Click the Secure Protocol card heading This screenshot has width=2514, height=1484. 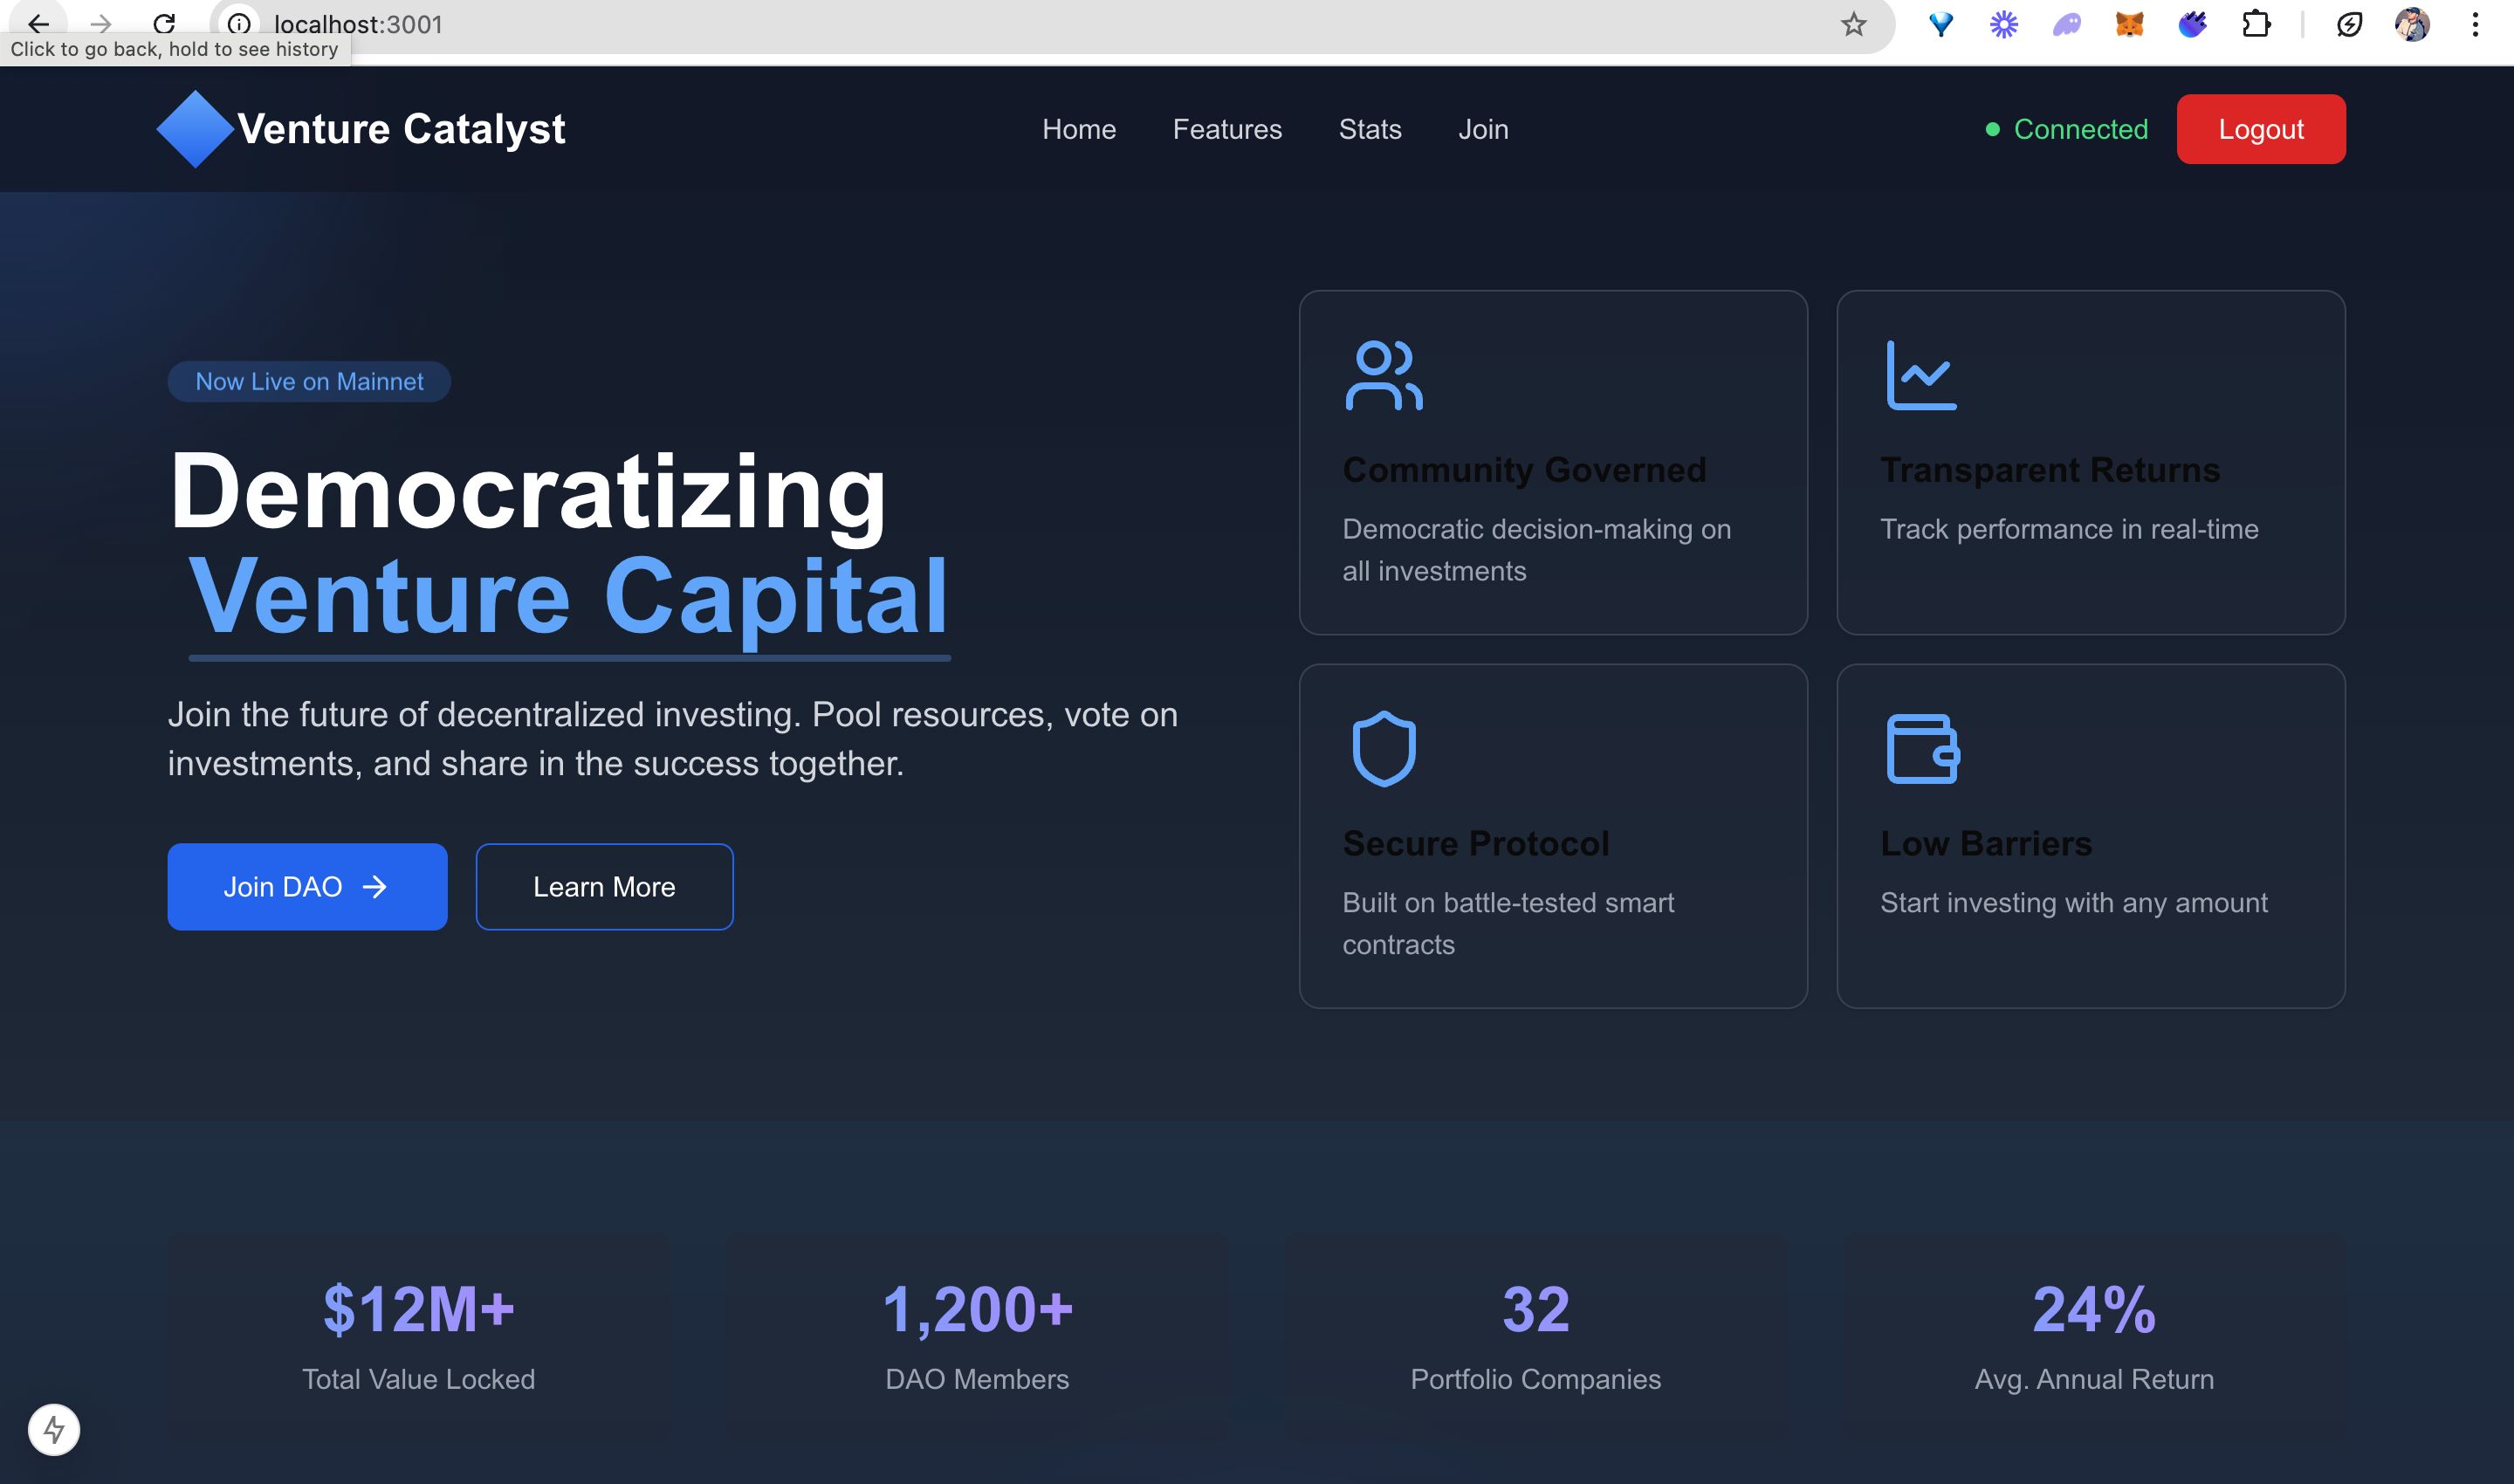[1476, 844]
